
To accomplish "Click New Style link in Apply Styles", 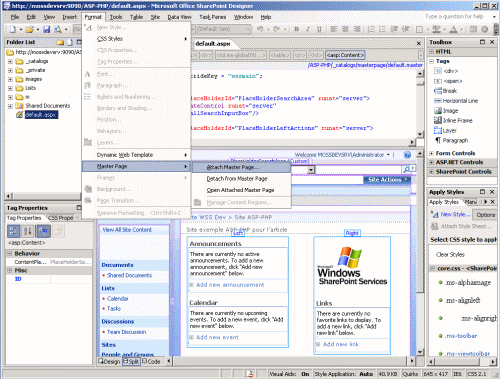I will pos(455,214).
